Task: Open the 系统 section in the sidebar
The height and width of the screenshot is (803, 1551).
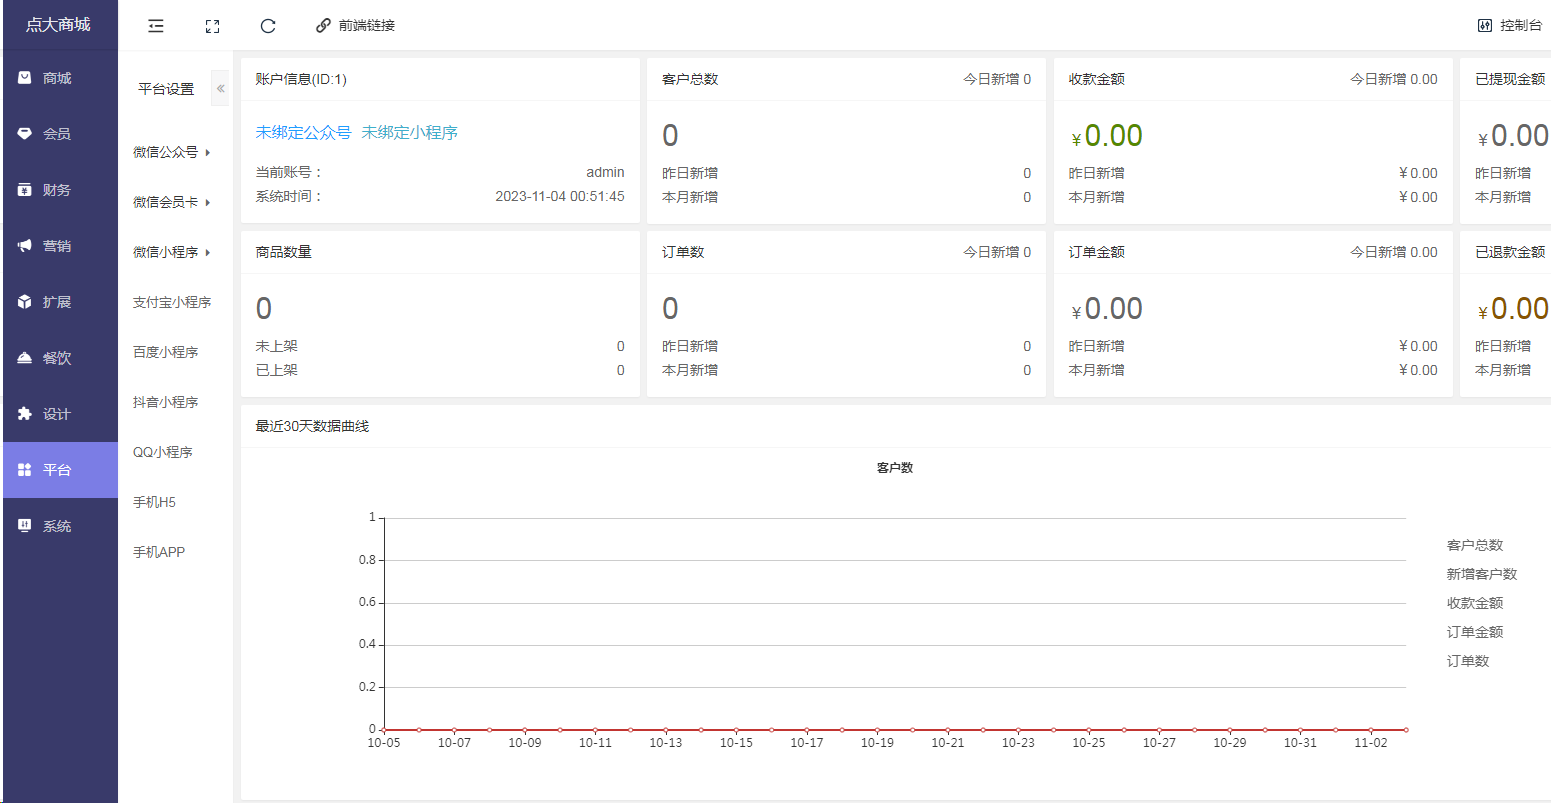Action: click(60, 525)
